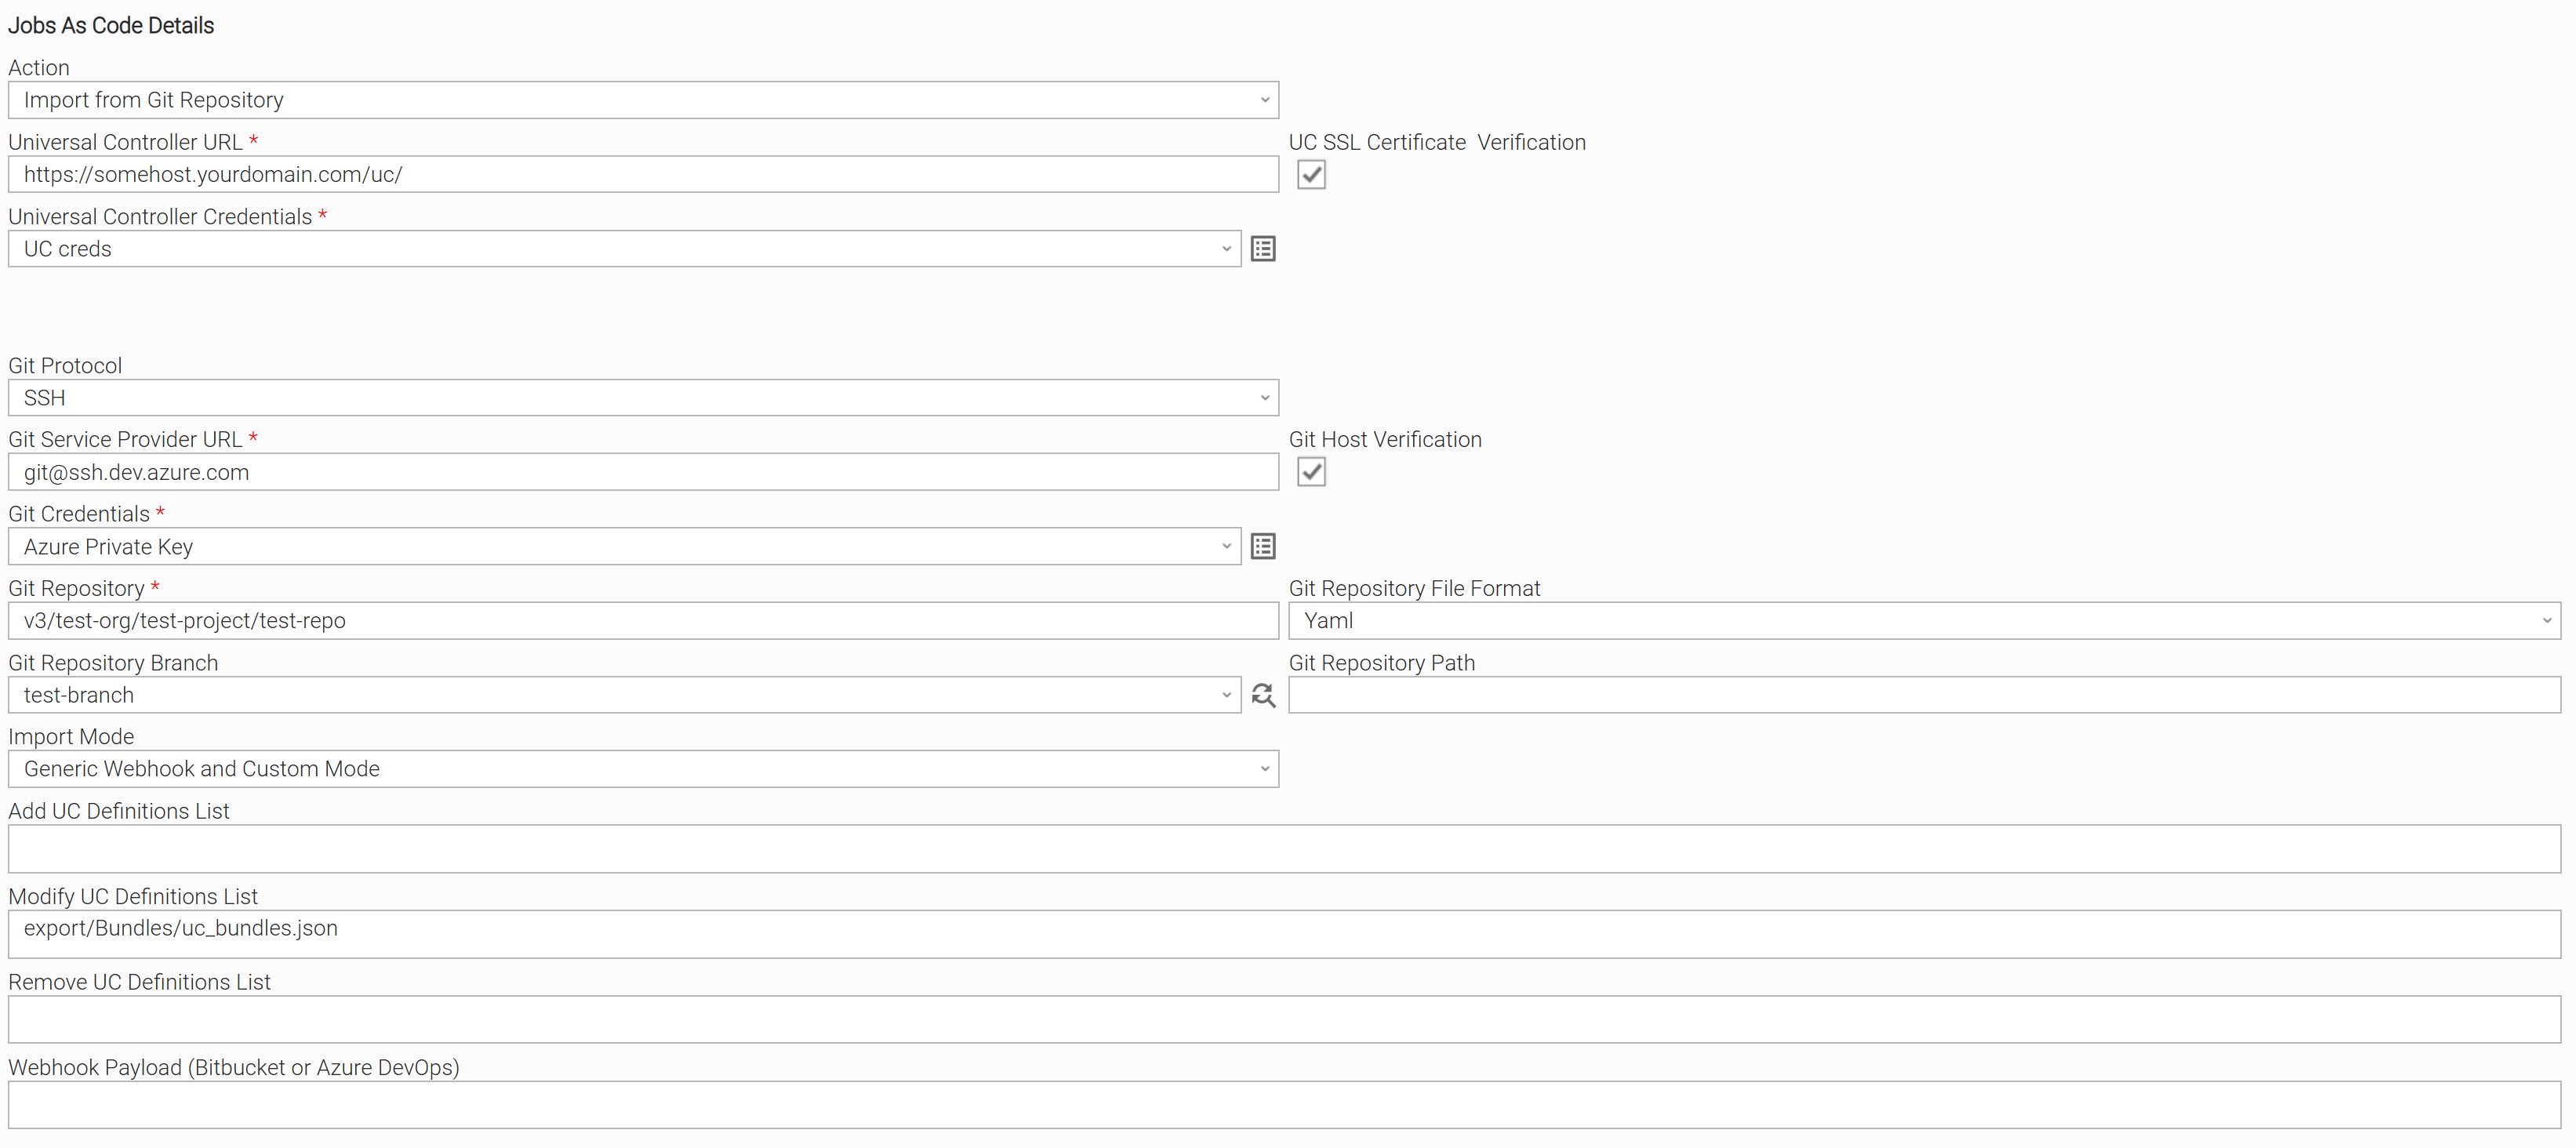Screen dimensions: 2576x1148
Task: Focus the Remove UC Definitions List field
Action: tap(1284, 1020)
